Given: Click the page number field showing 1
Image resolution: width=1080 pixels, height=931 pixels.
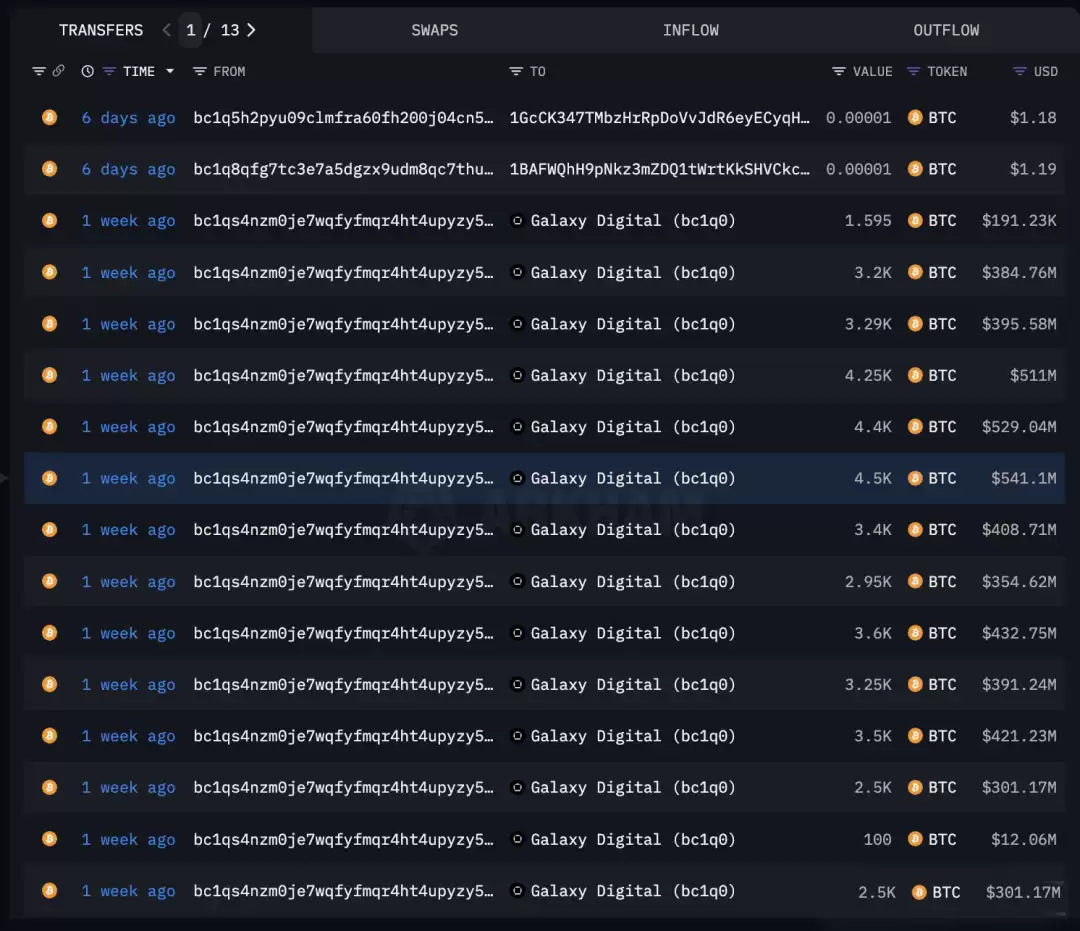Looking at the screenshot, I should pyautogui.click(x=191, y=30).
